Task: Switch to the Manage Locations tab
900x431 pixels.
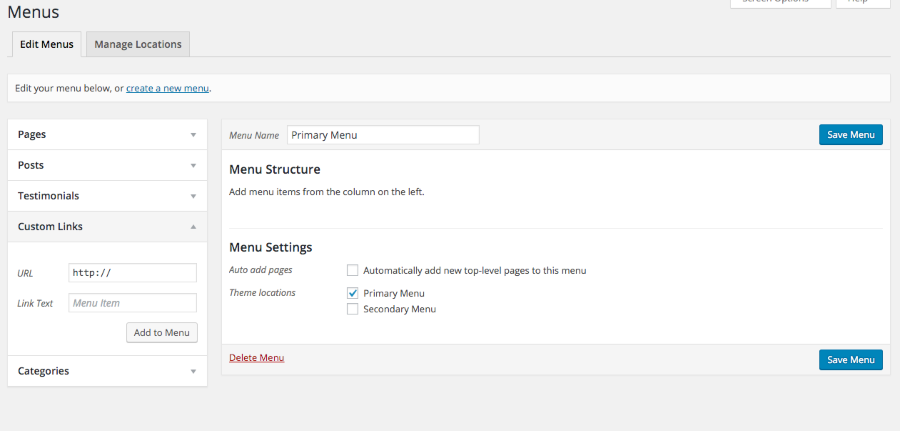Action: (138, 44)
